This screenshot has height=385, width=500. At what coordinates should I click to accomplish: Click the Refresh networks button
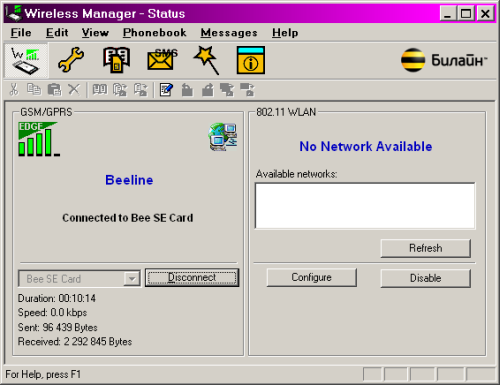[x=426, y=248]
